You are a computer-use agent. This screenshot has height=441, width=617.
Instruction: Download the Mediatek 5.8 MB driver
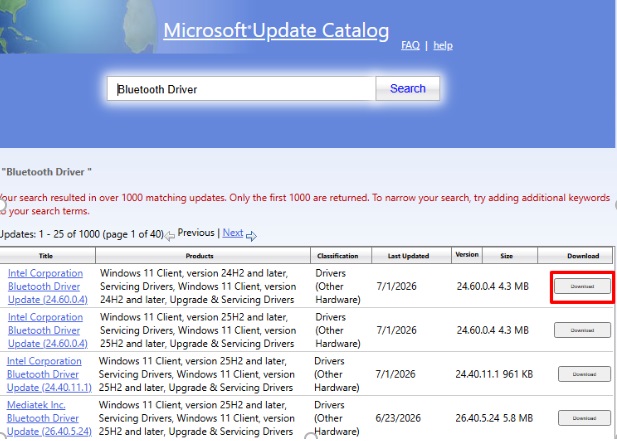click(x=584, y=418)
